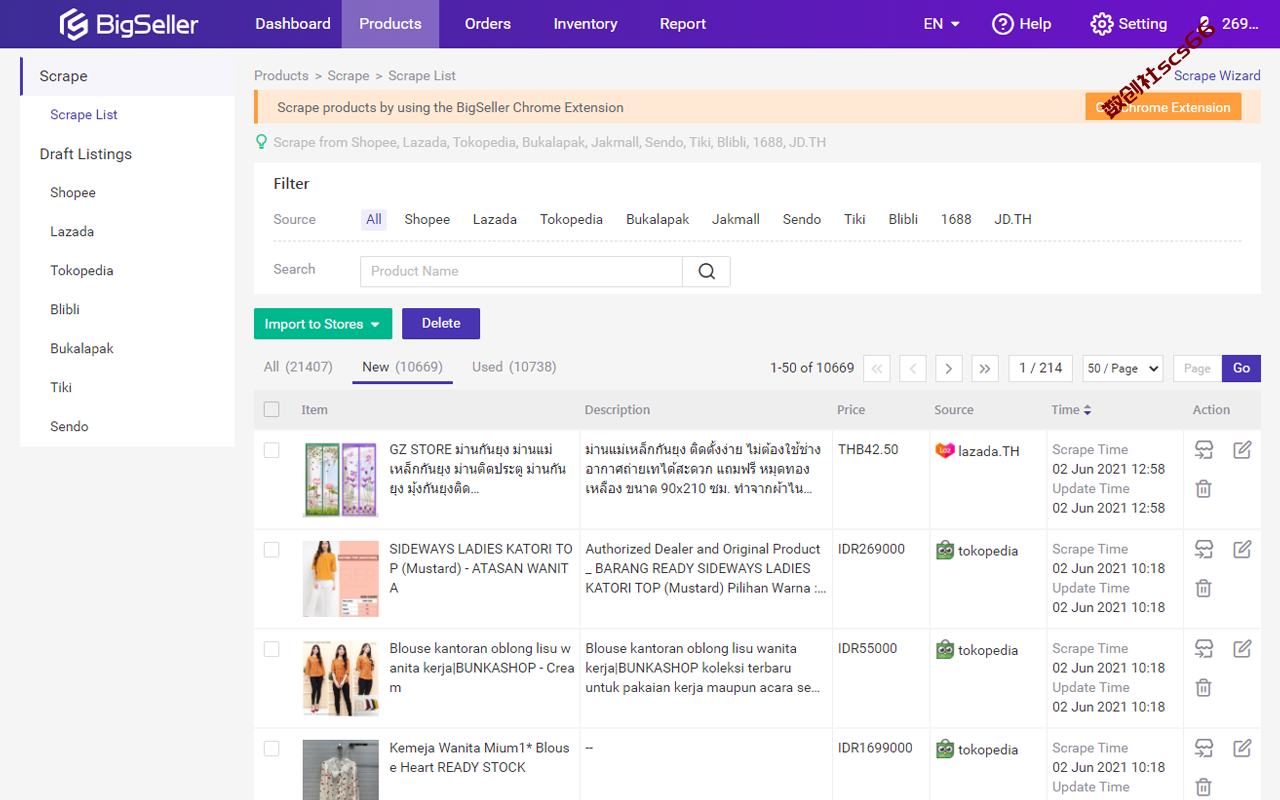Click the account user icon

[x=1205, y=24]
